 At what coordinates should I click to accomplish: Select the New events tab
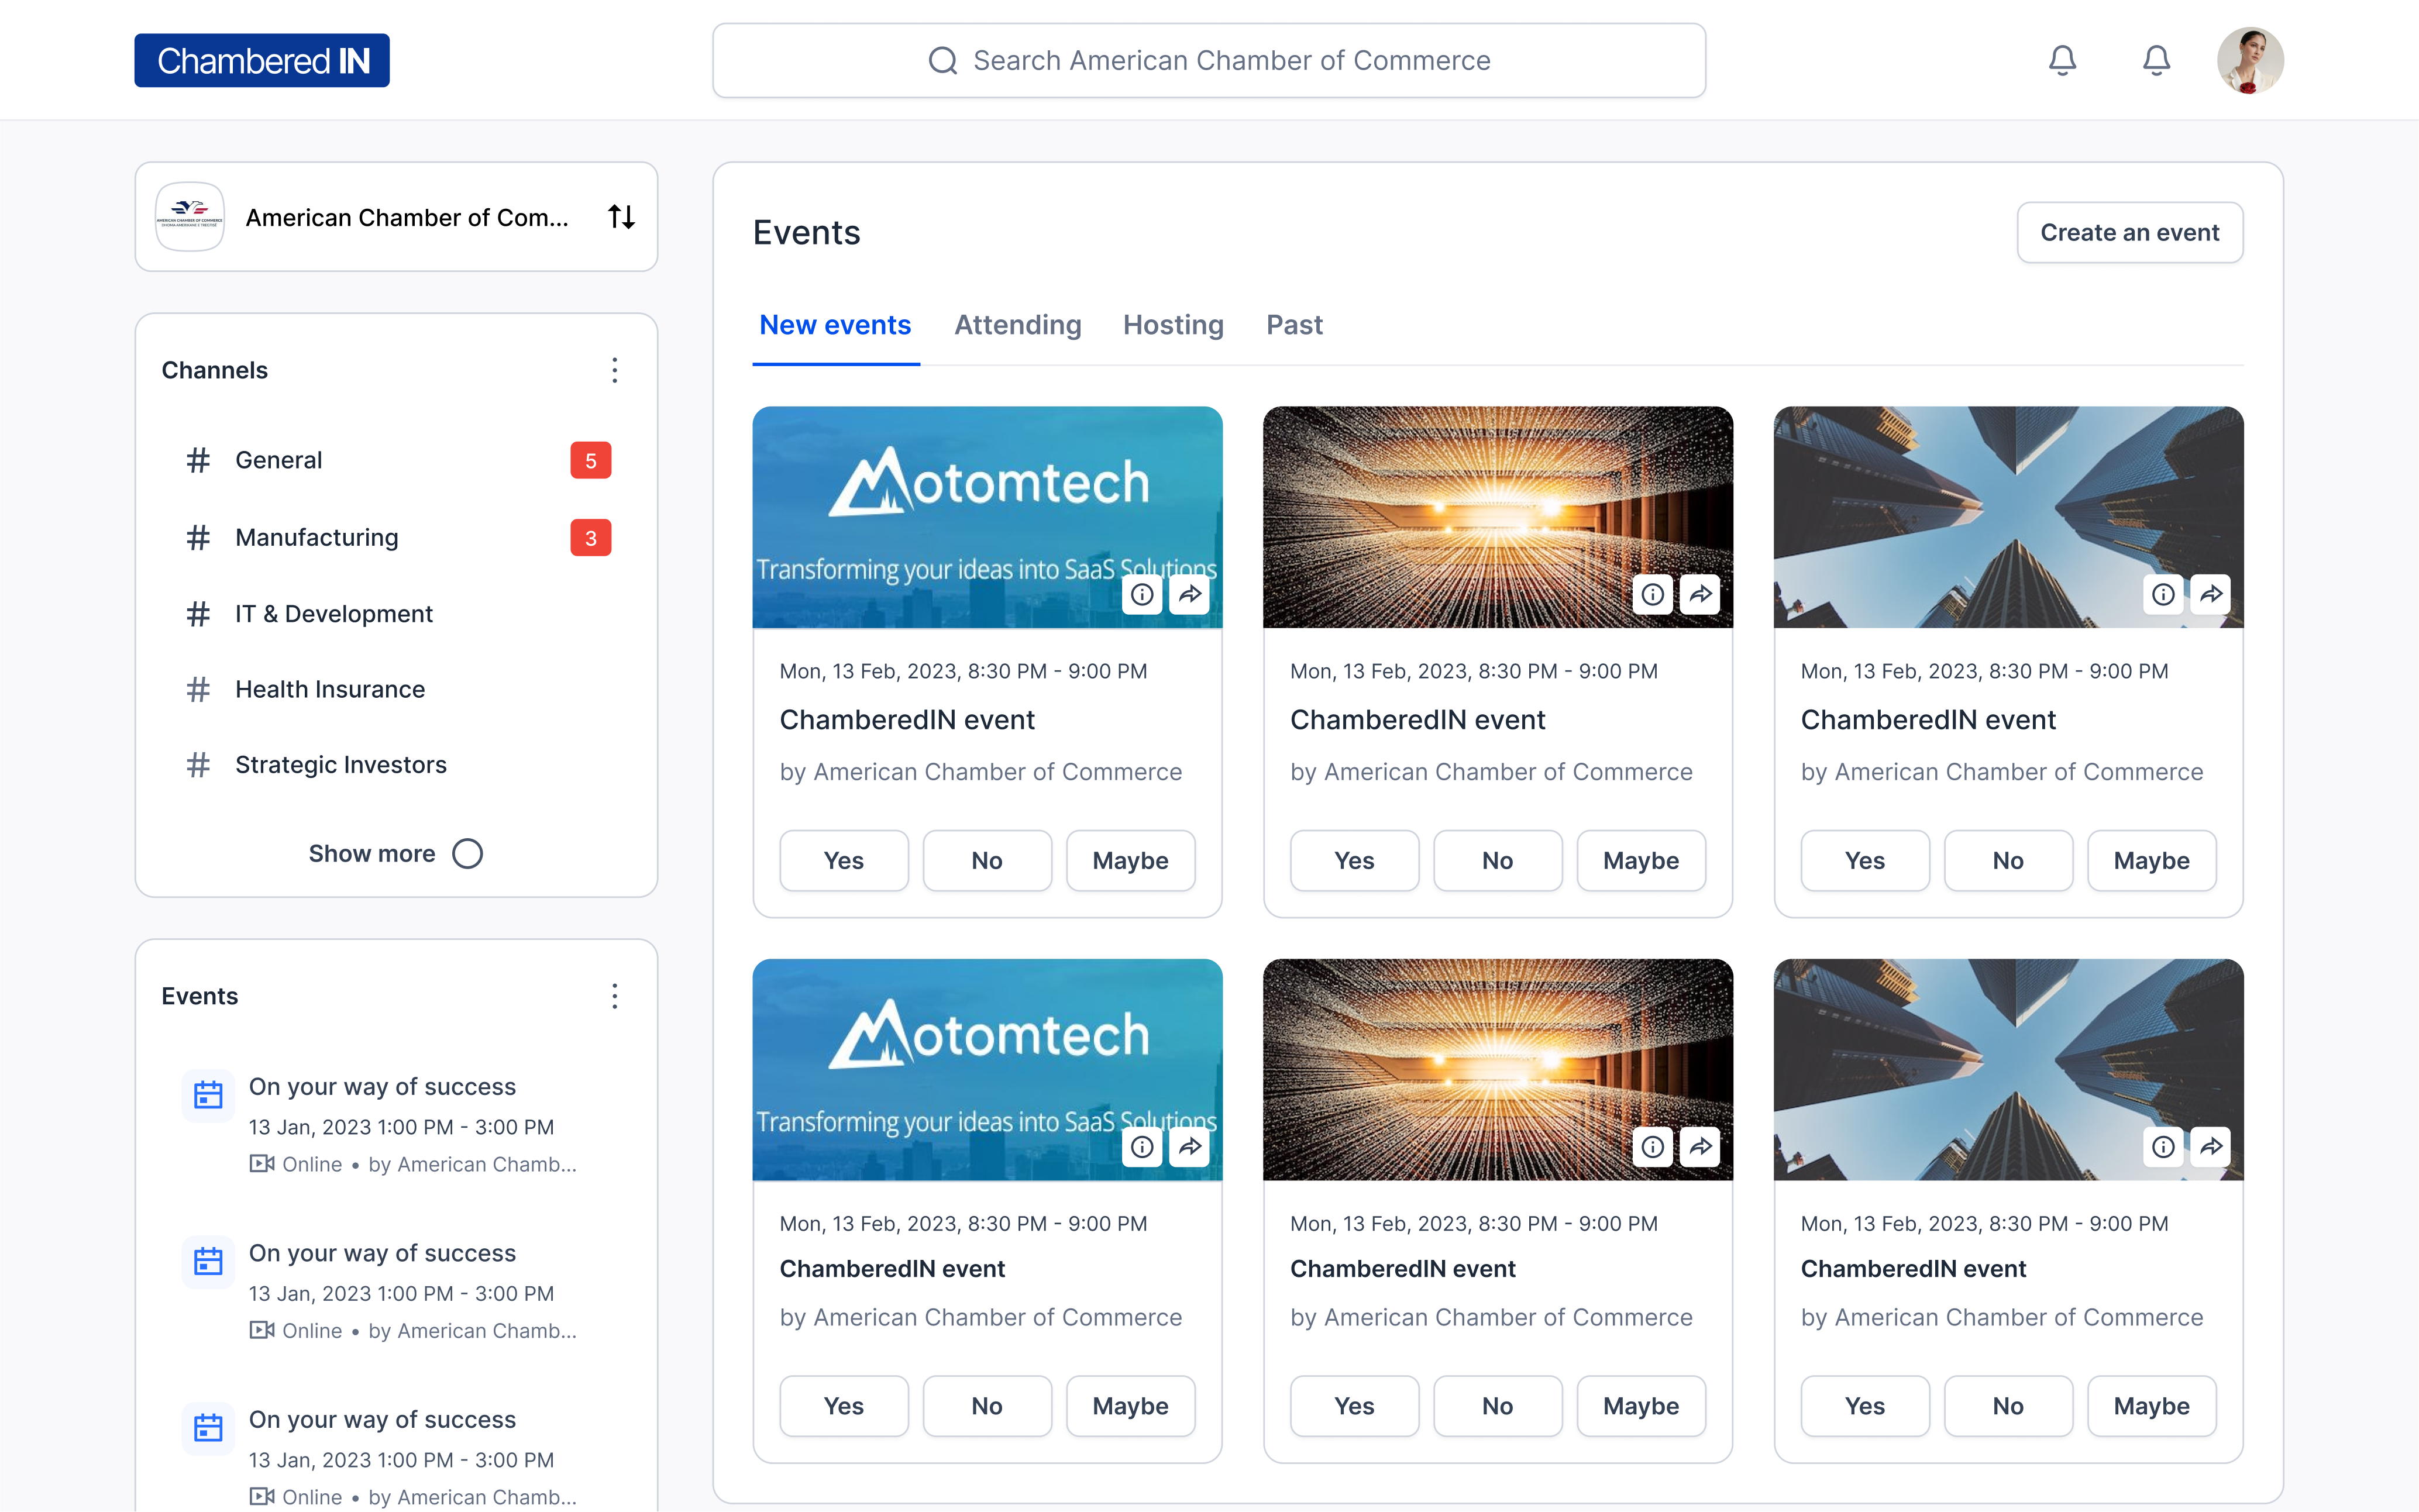click(835, 324)
